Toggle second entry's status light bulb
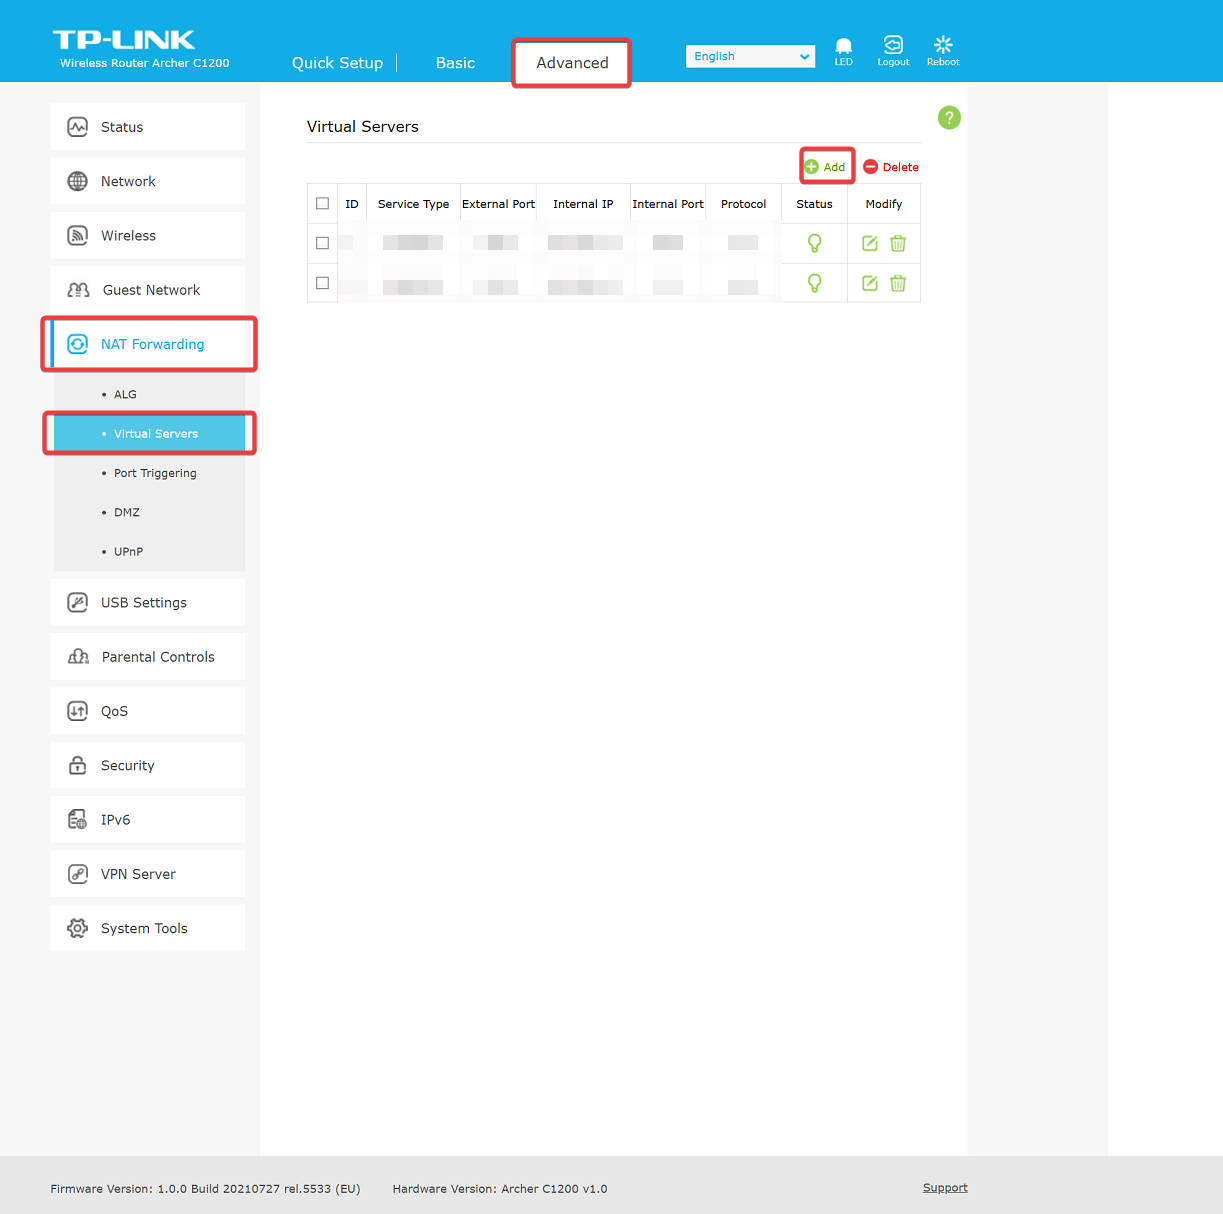 tap(814, 283)
